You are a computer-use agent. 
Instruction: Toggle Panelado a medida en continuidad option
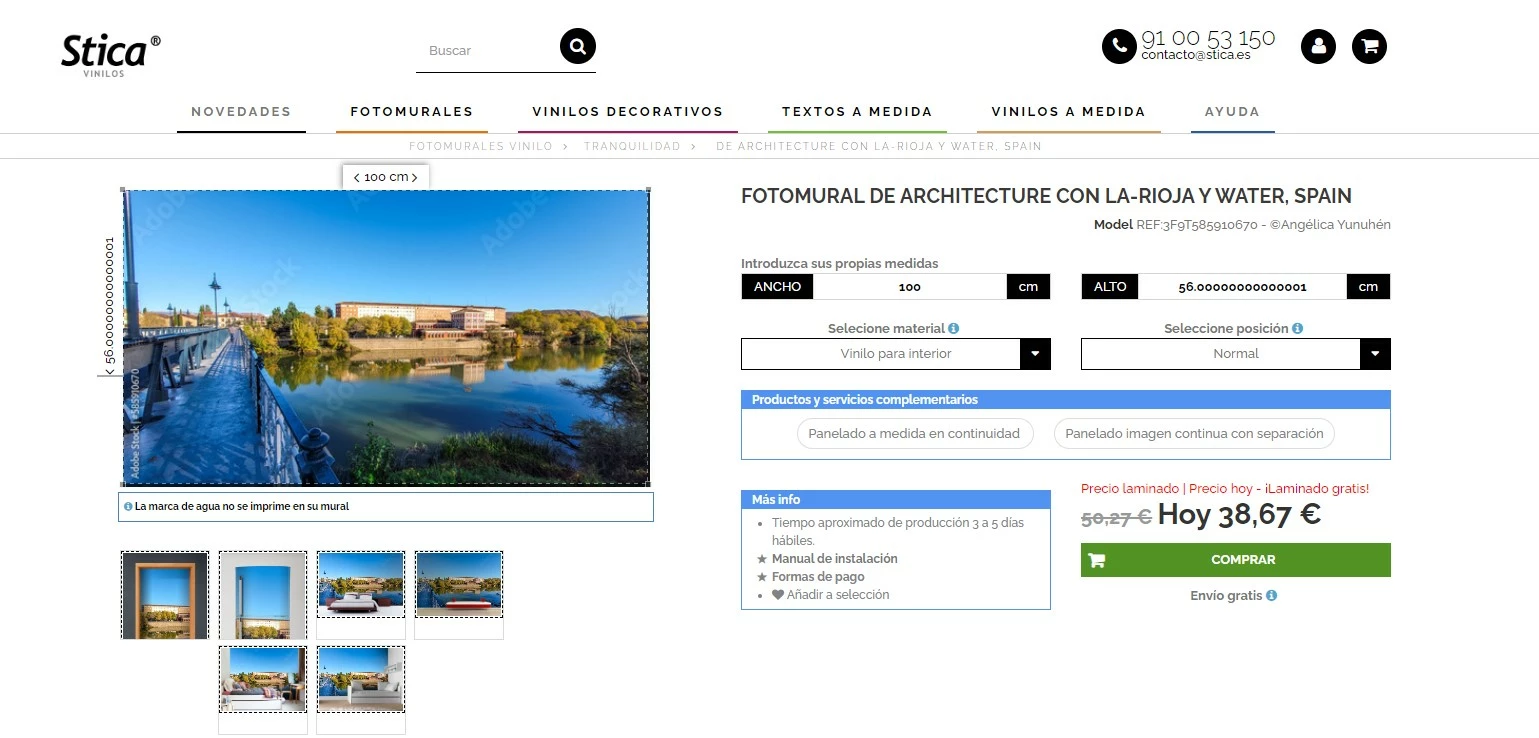[914, 433]
